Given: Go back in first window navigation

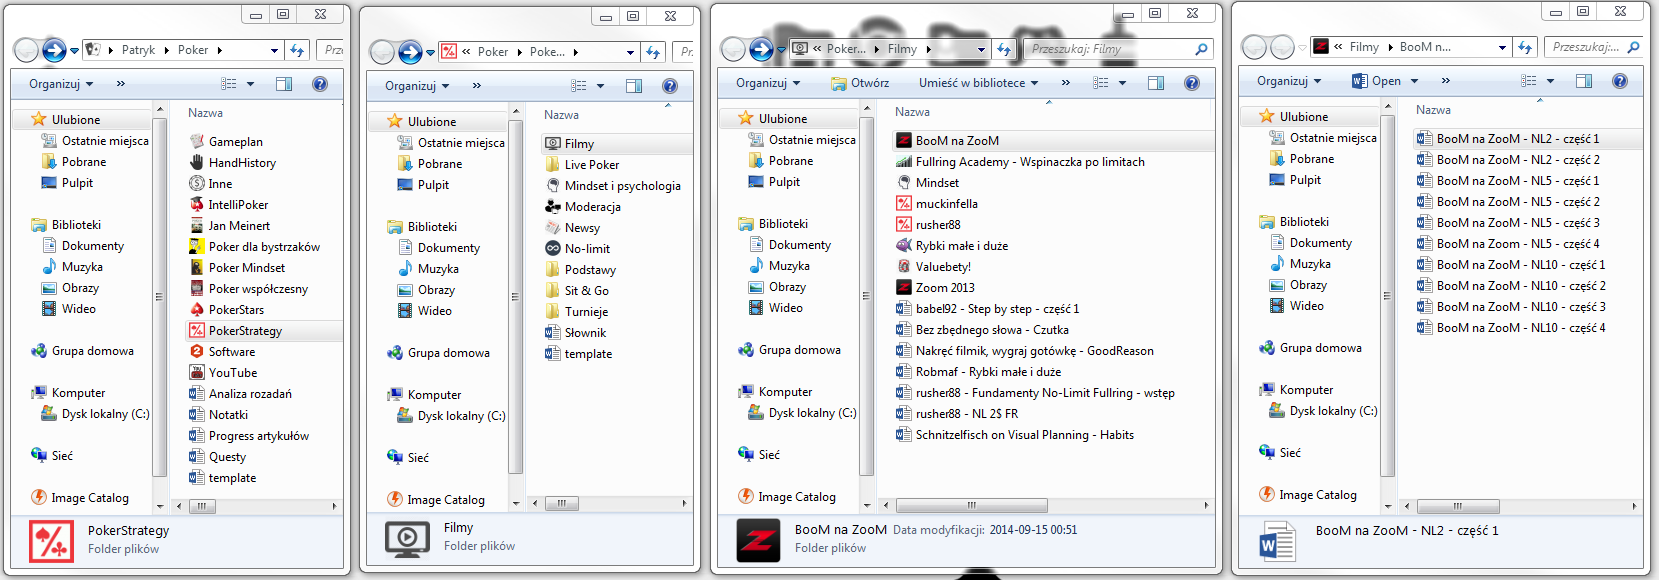Looking at the screenshot, I should [27, 50].
